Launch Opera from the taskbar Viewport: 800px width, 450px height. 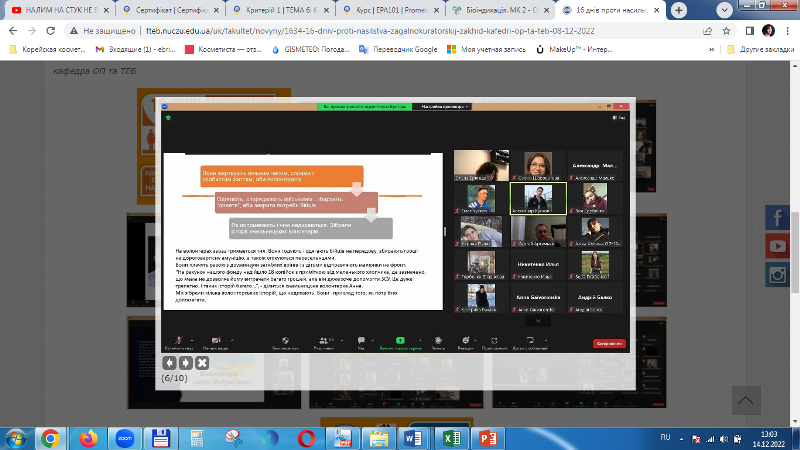tap(306, 439)
